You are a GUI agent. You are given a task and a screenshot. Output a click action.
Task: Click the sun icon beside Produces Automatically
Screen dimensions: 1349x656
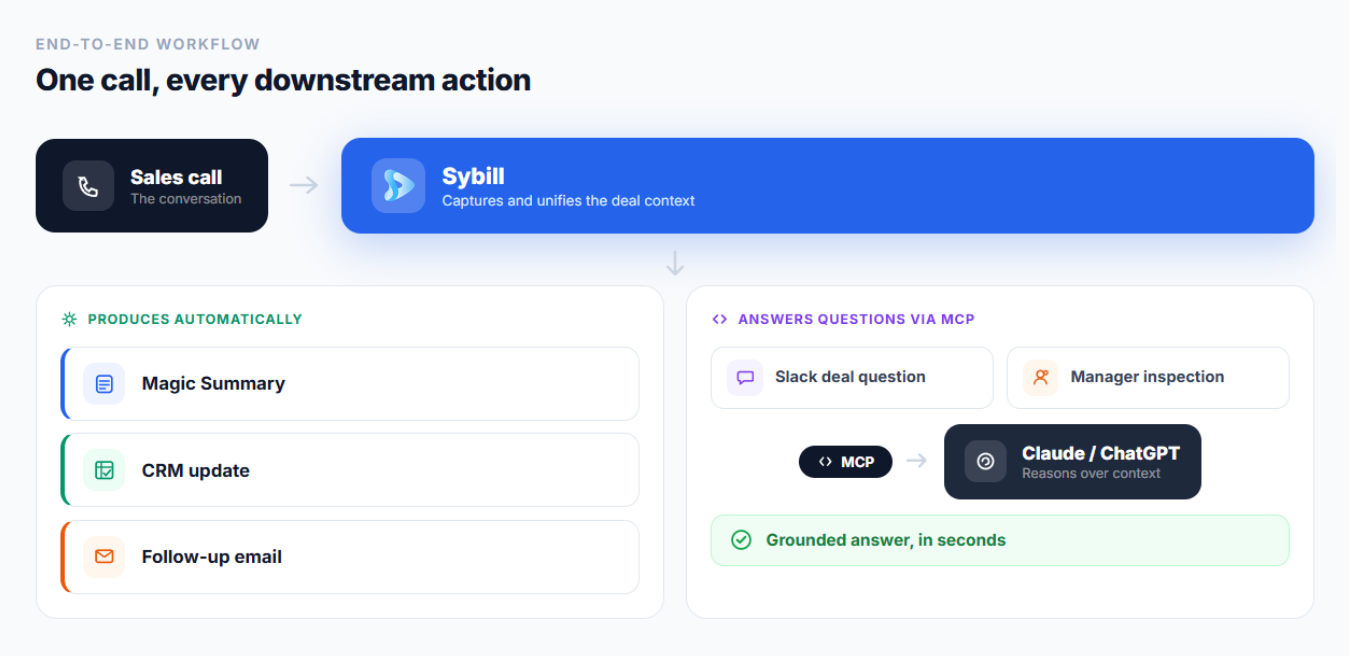coord(69,319)
